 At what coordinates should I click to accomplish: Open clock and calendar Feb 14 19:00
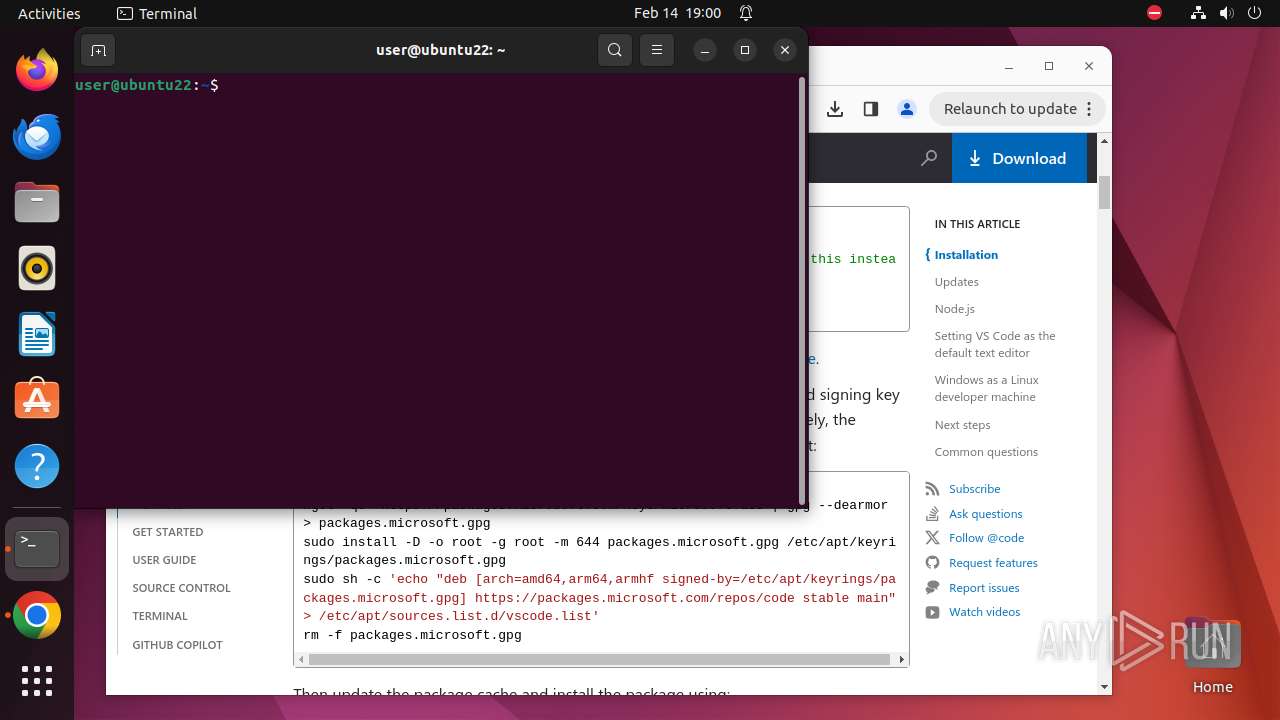click(677, 13)
